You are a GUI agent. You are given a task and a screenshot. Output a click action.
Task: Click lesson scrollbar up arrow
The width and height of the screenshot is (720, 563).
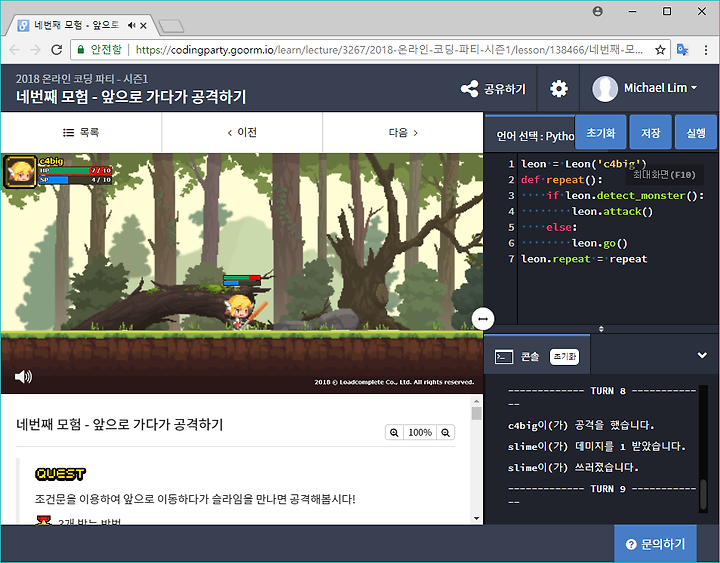tap(476, 401)
